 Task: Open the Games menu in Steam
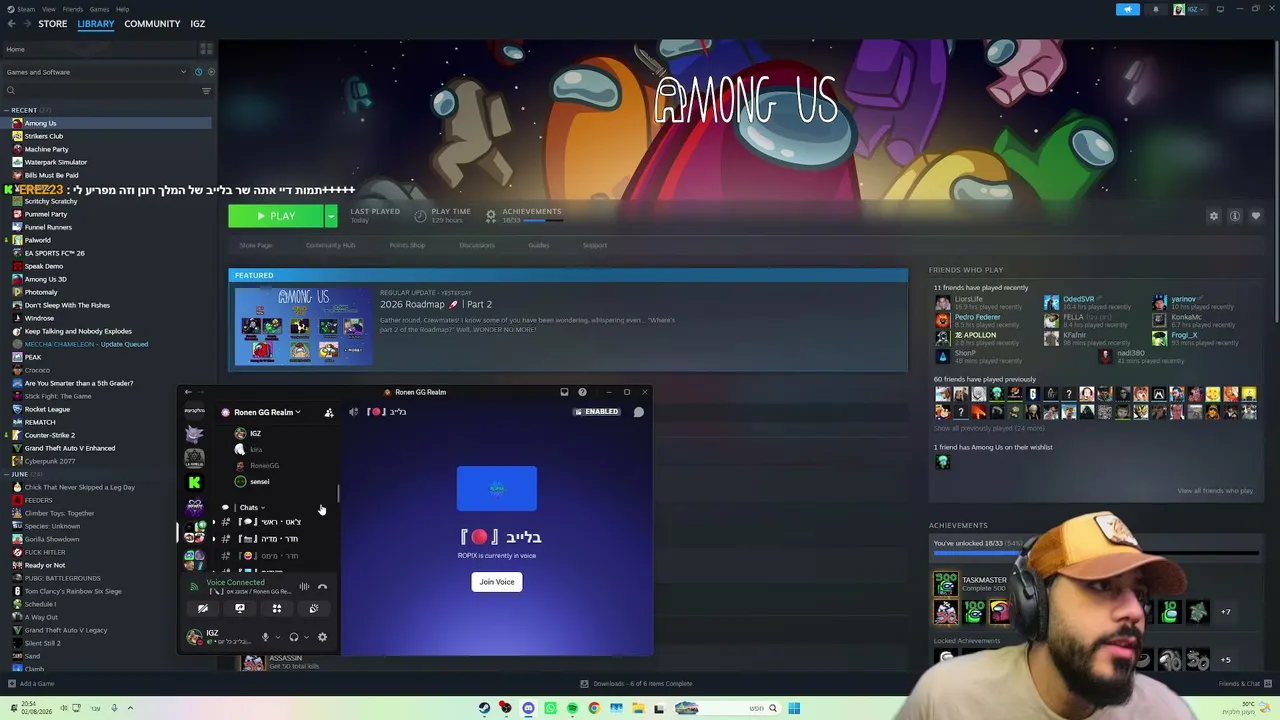99,9
